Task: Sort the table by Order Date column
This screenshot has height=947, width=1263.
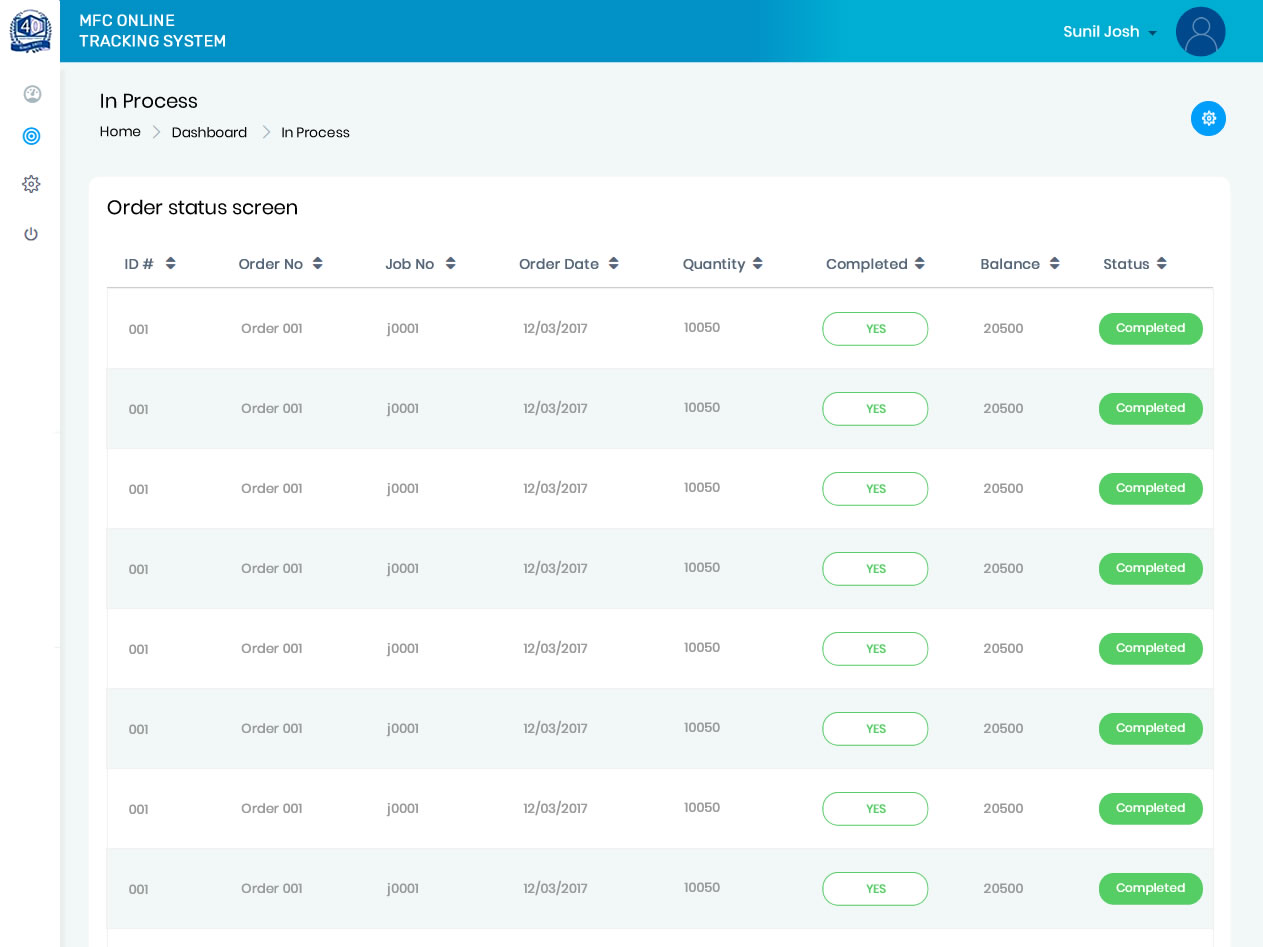Action: tap(568, 264)
